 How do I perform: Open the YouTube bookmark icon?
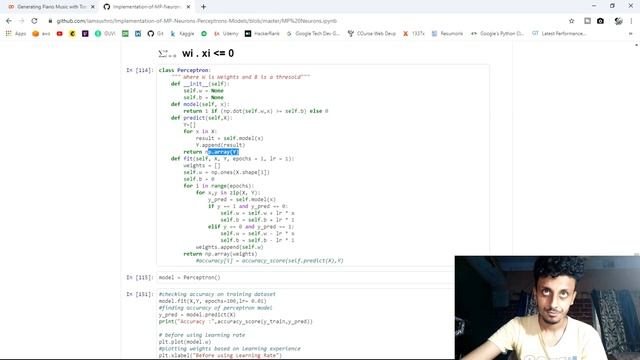pos(60,33)
